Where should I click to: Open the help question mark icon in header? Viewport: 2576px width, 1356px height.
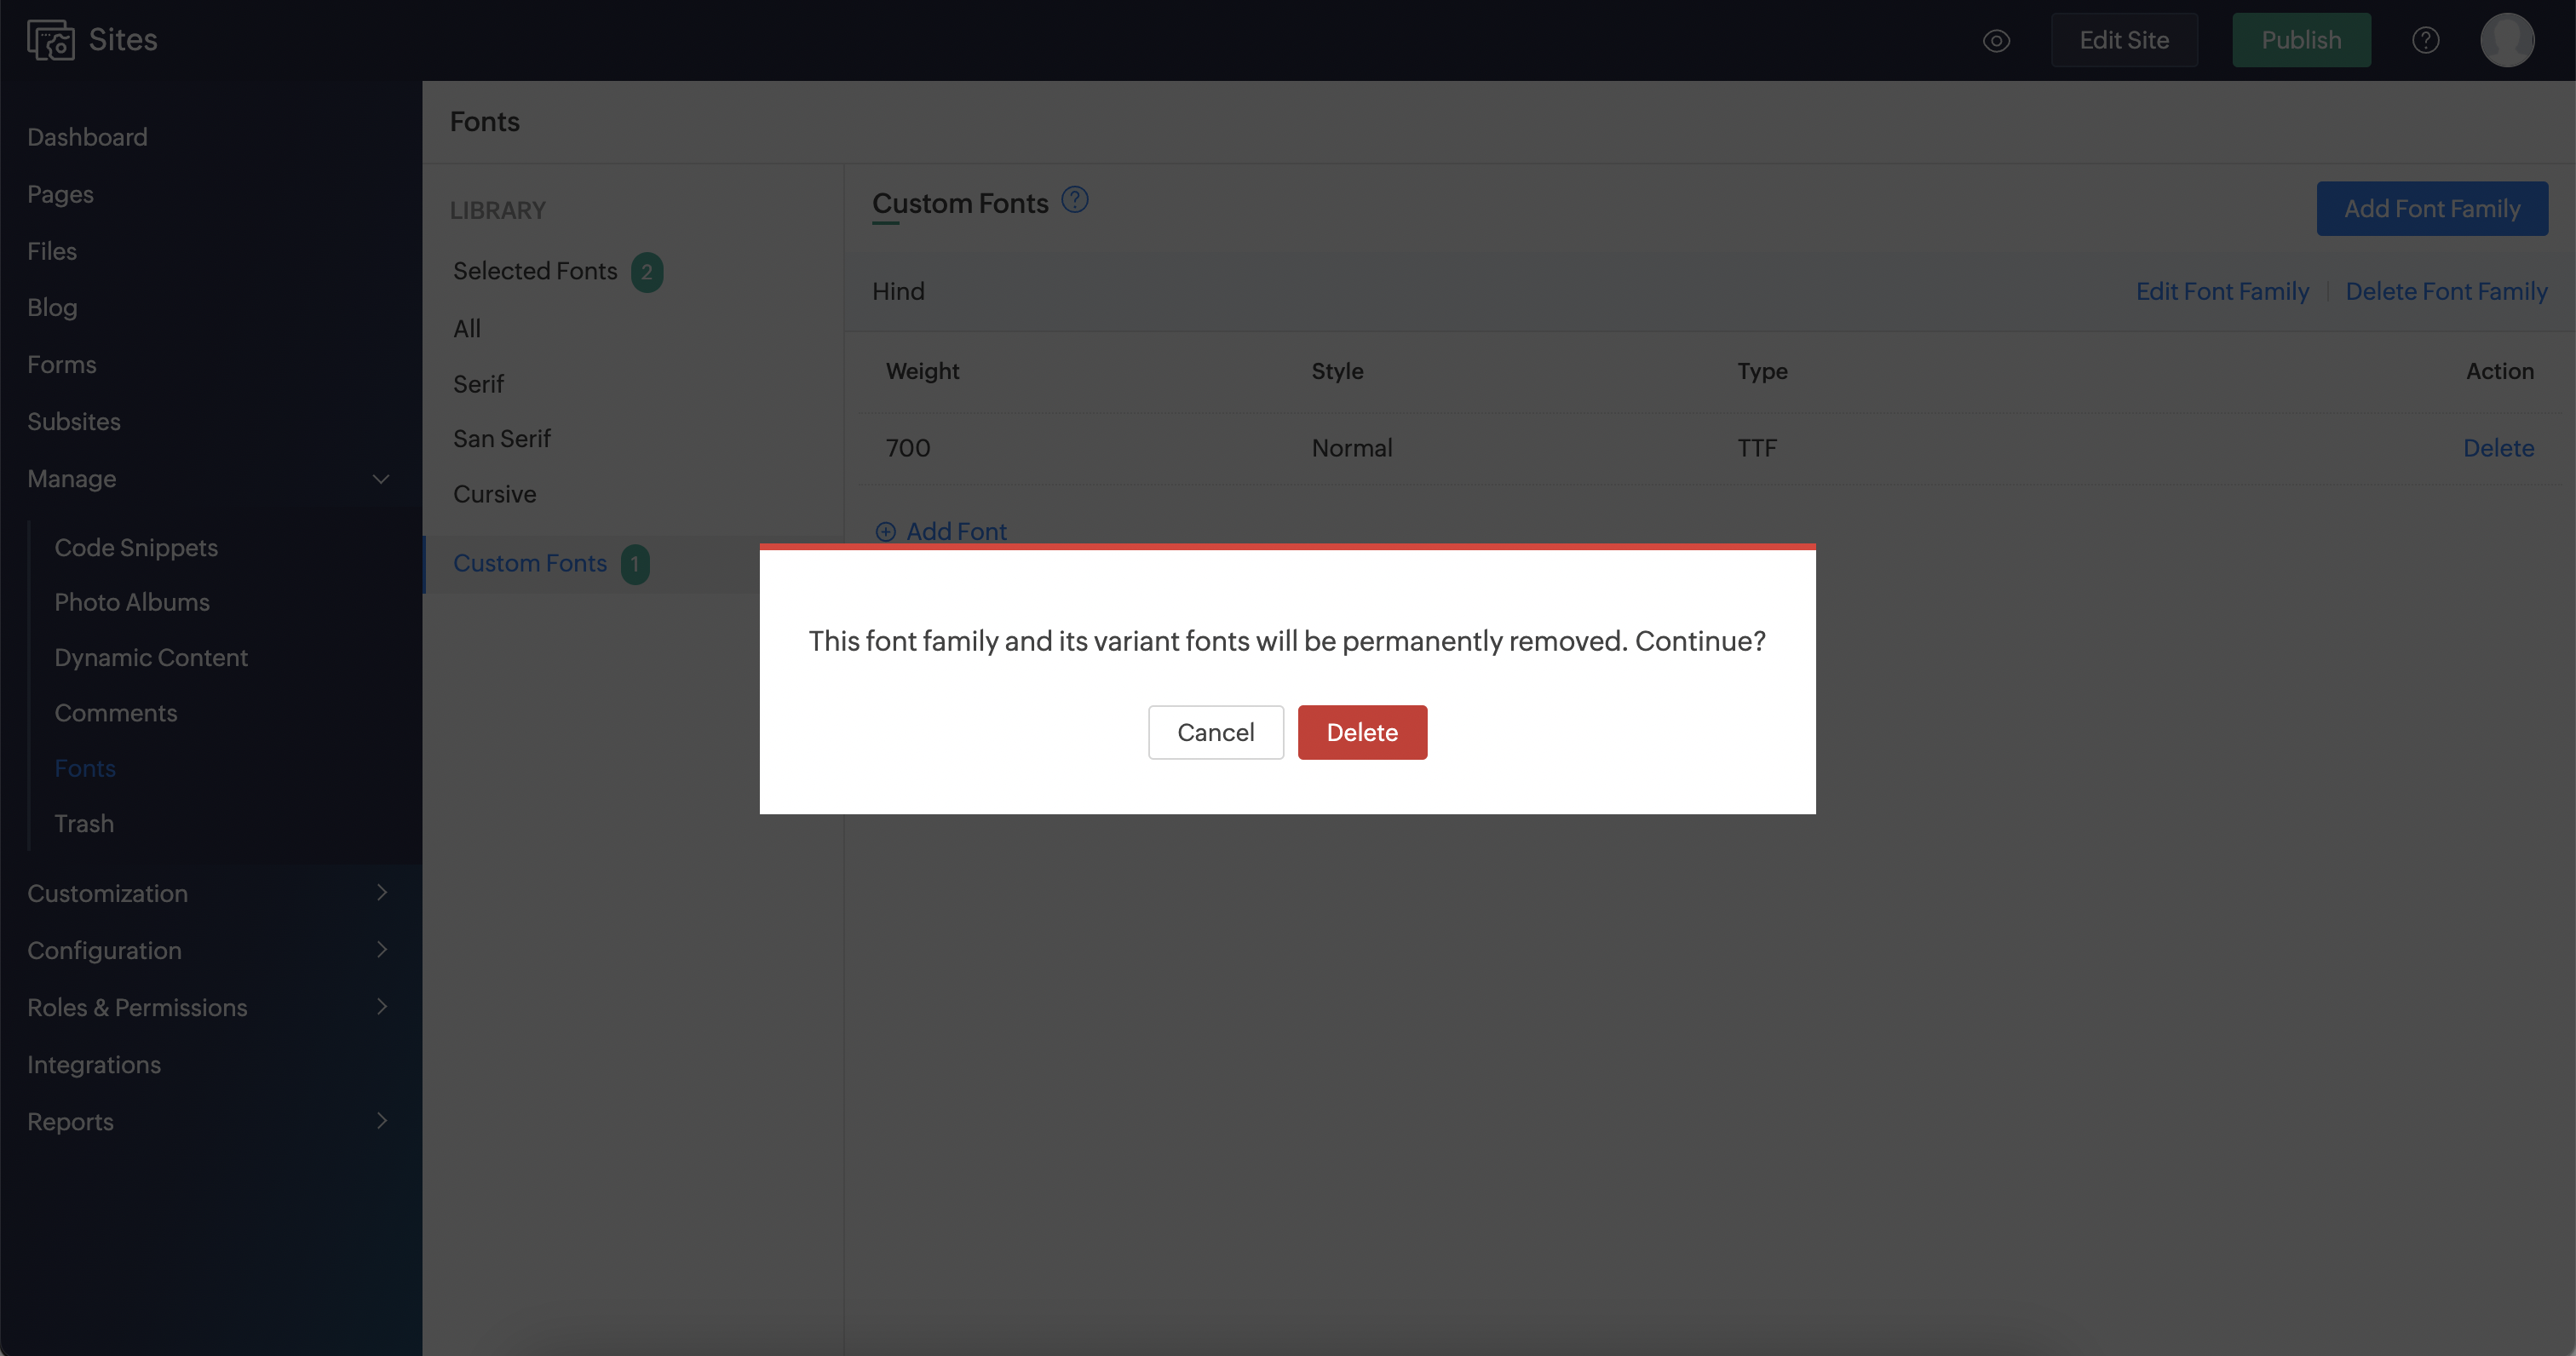pos(2425,40)
